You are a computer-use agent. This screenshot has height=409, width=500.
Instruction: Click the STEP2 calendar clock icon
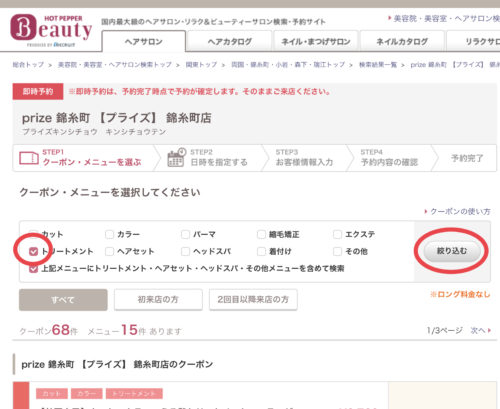point(176,157)
